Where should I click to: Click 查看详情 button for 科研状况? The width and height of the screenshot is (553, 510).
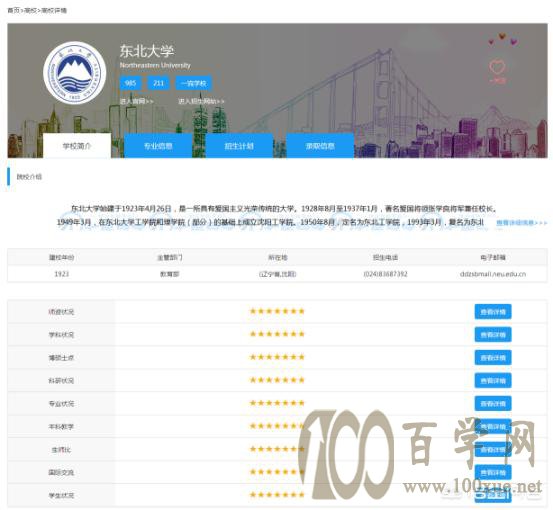click(493, 381)
